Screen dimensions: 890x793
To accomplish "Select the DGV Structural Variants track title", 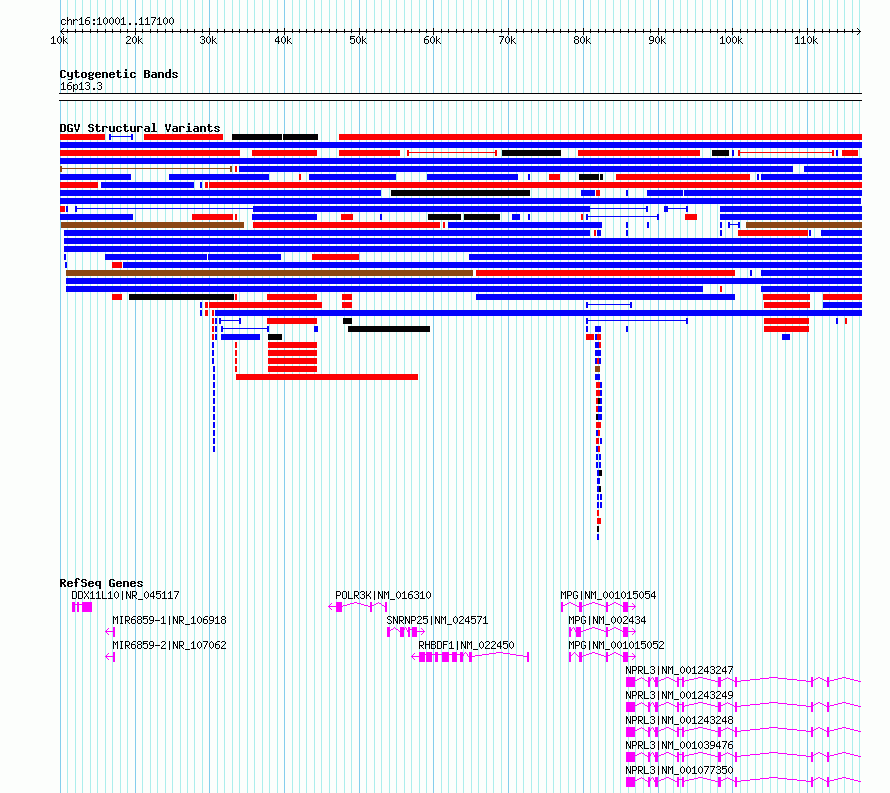I will coord(140,128).
